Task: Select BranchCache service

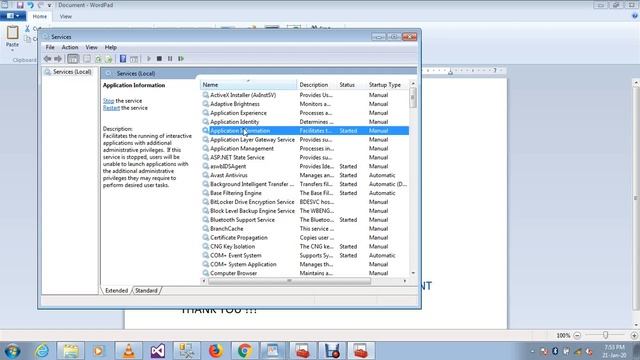Action: 305,229
